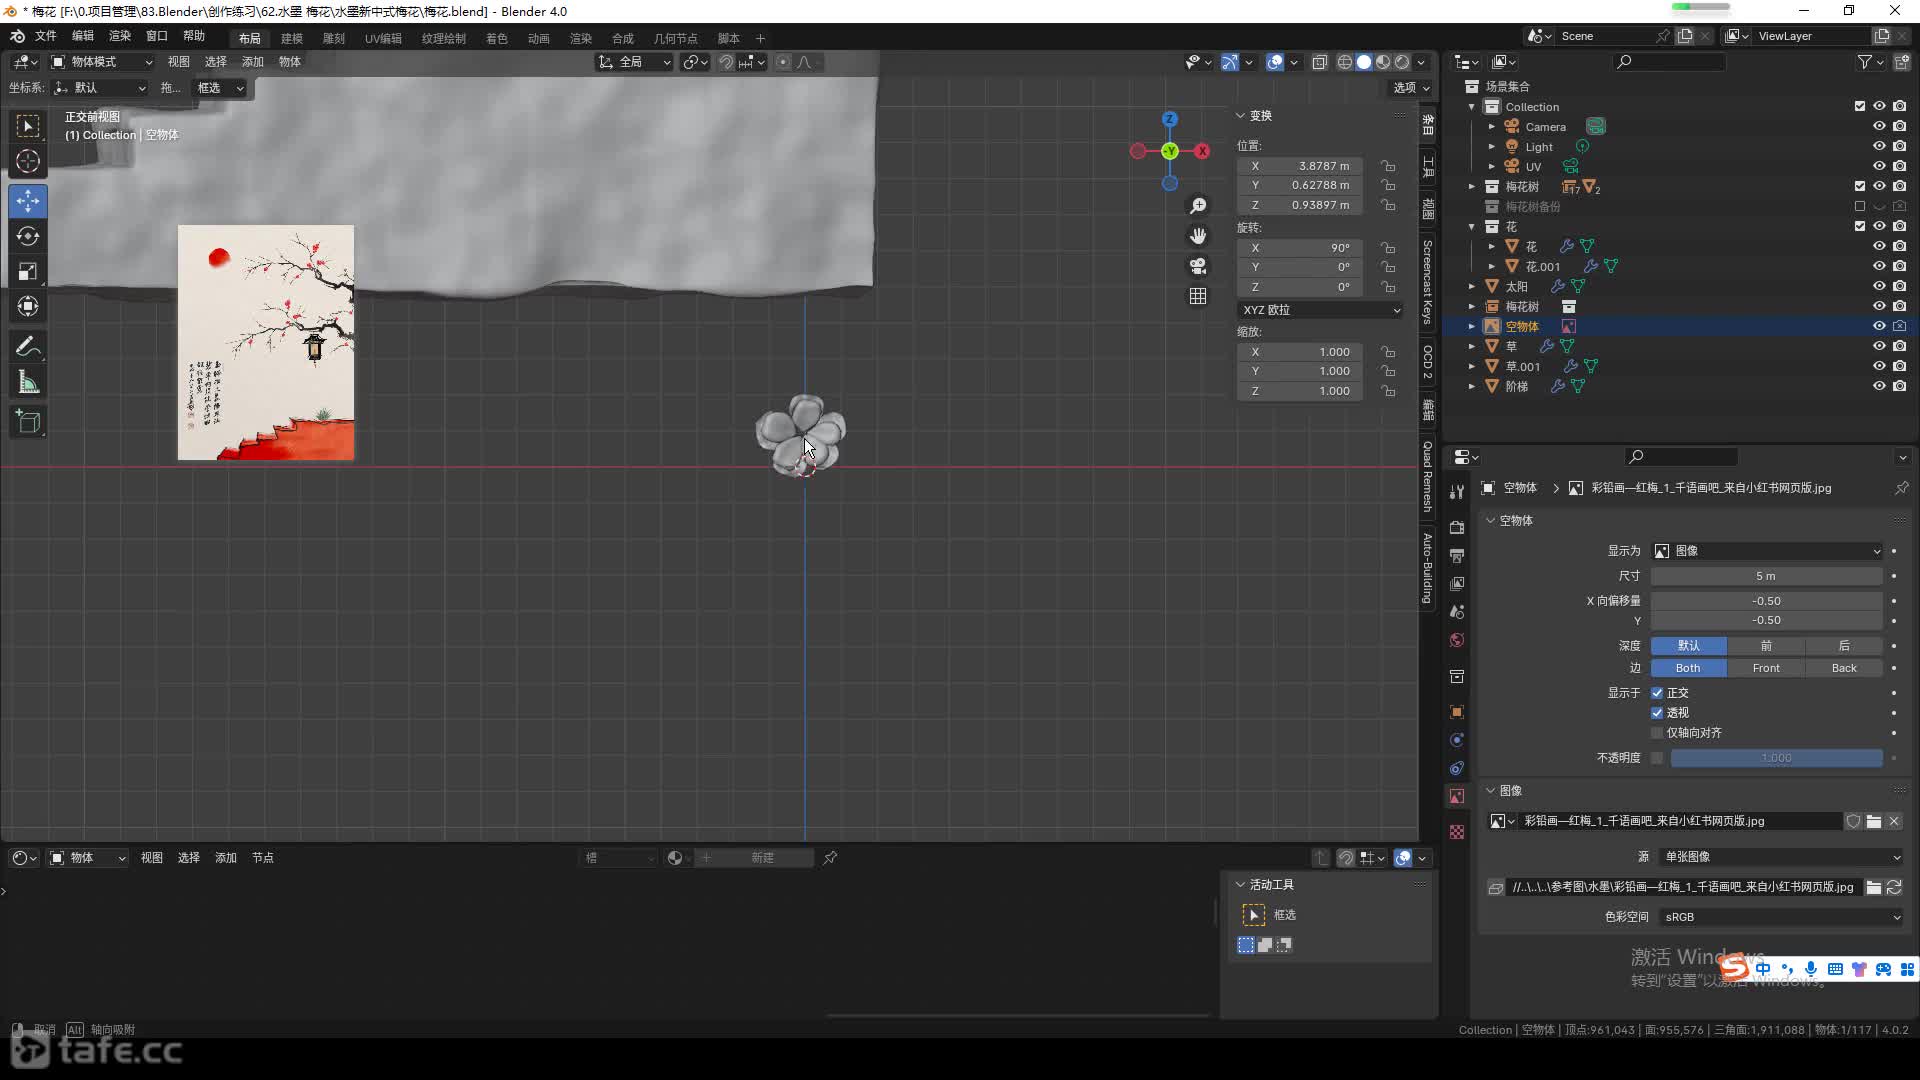Select the Scale tool

click(28, 271)
